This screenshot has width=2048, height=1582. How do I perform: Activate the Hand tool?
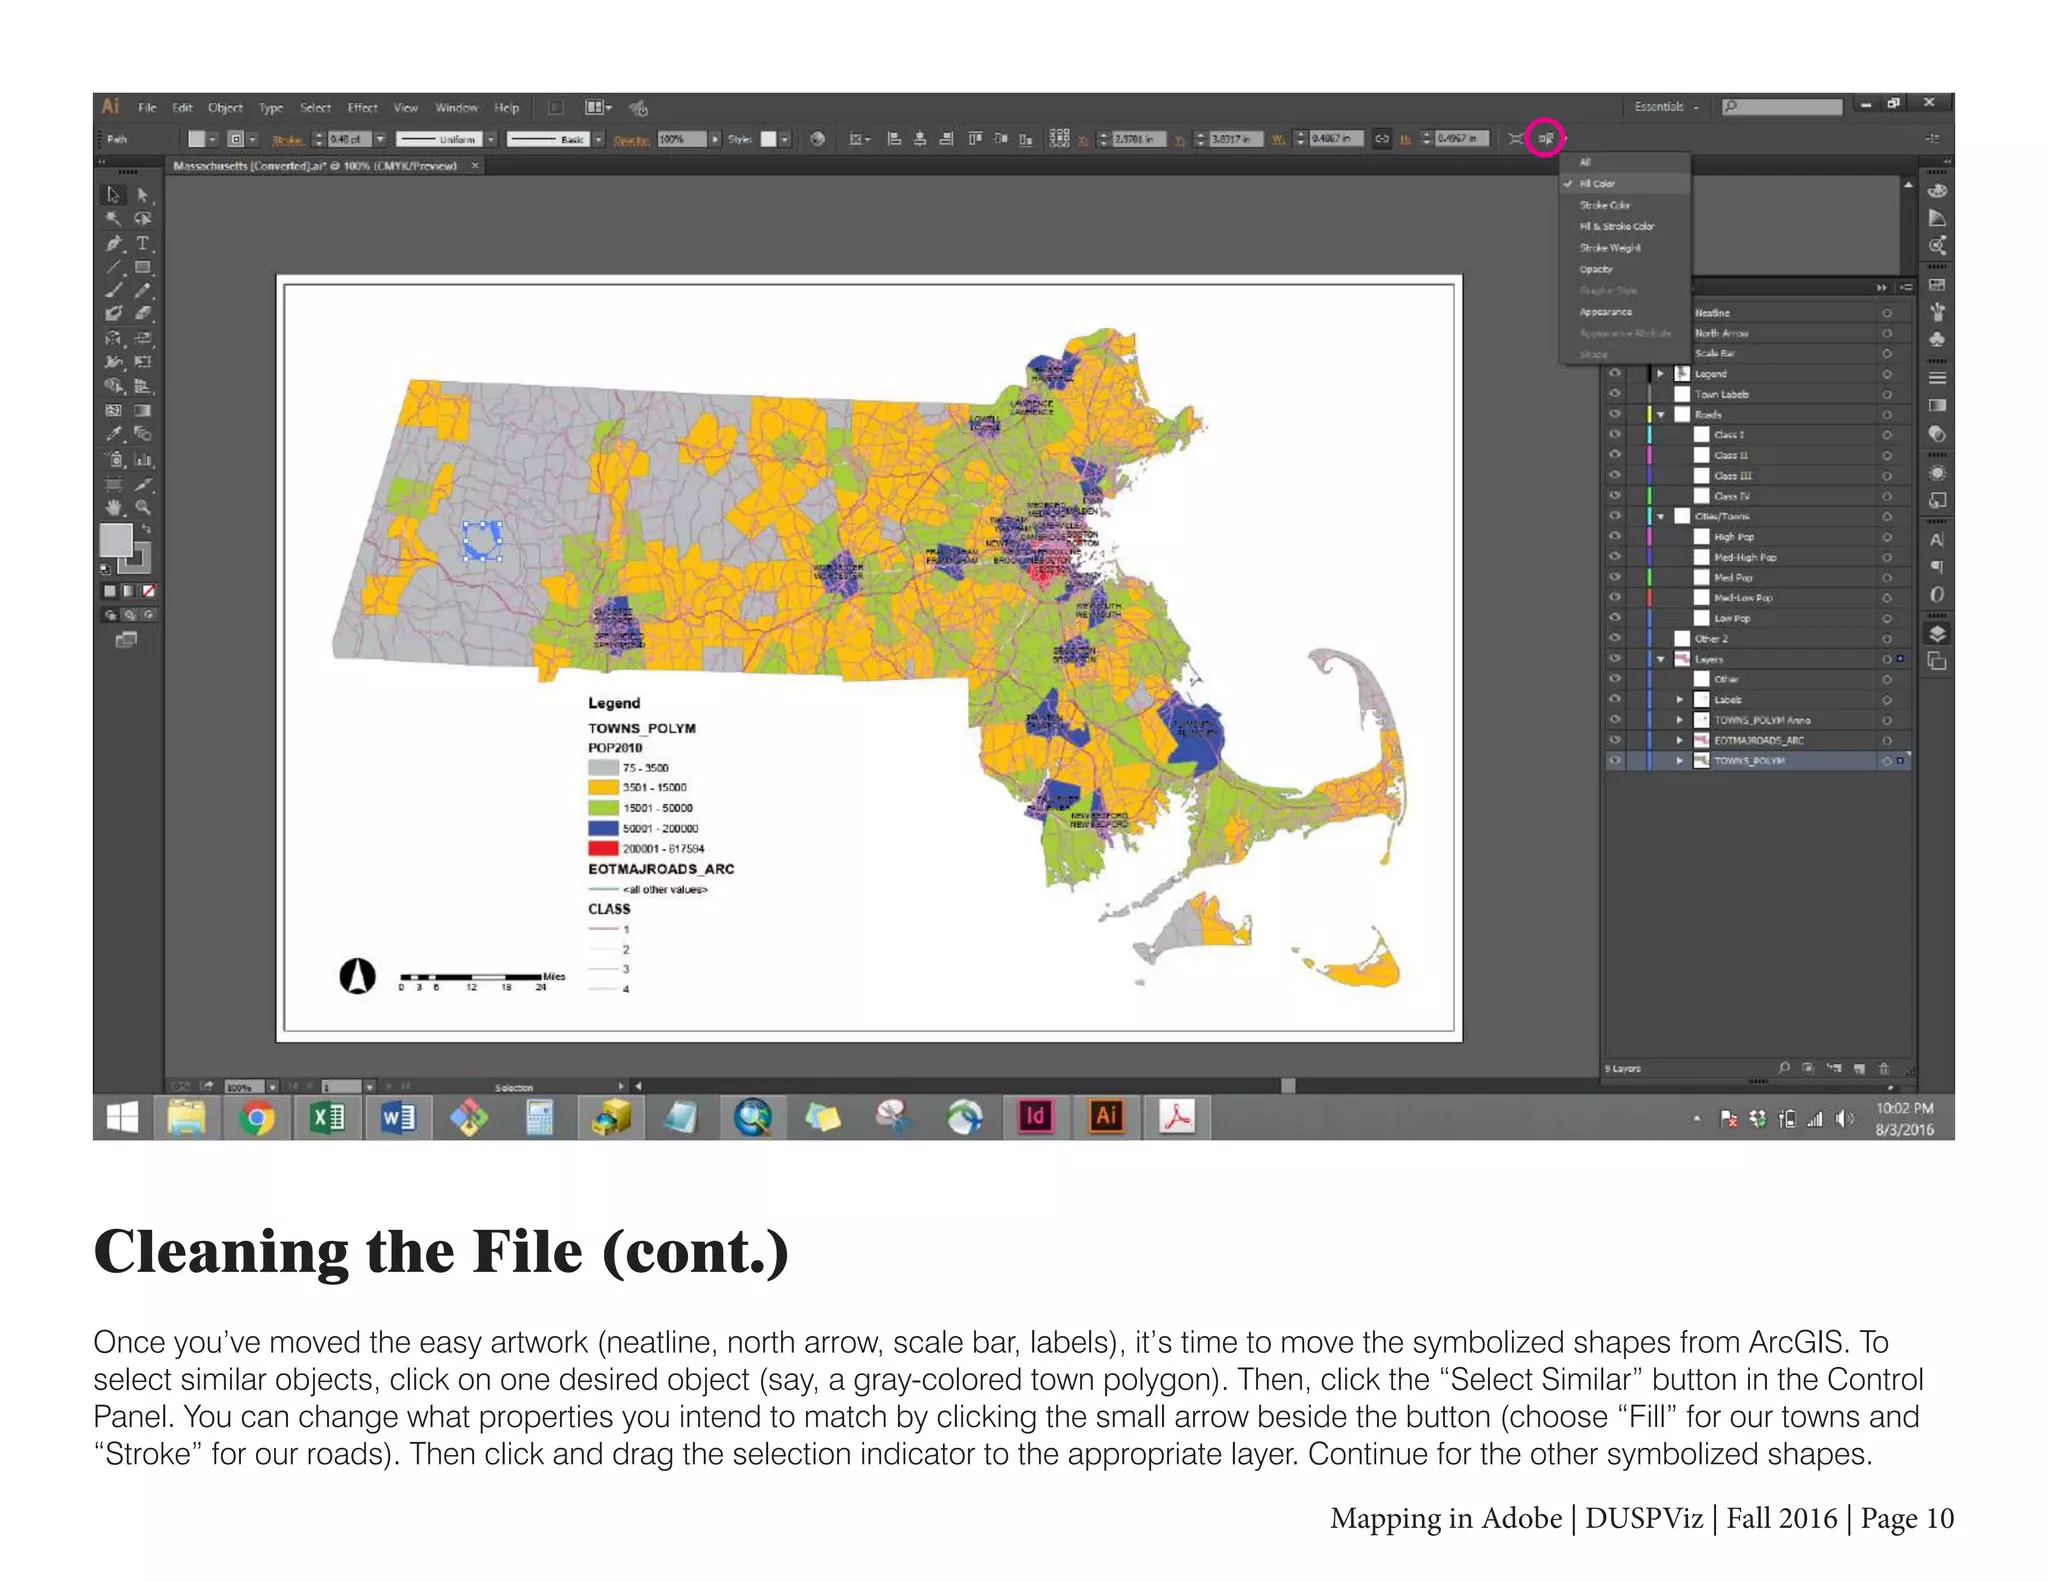114,507
